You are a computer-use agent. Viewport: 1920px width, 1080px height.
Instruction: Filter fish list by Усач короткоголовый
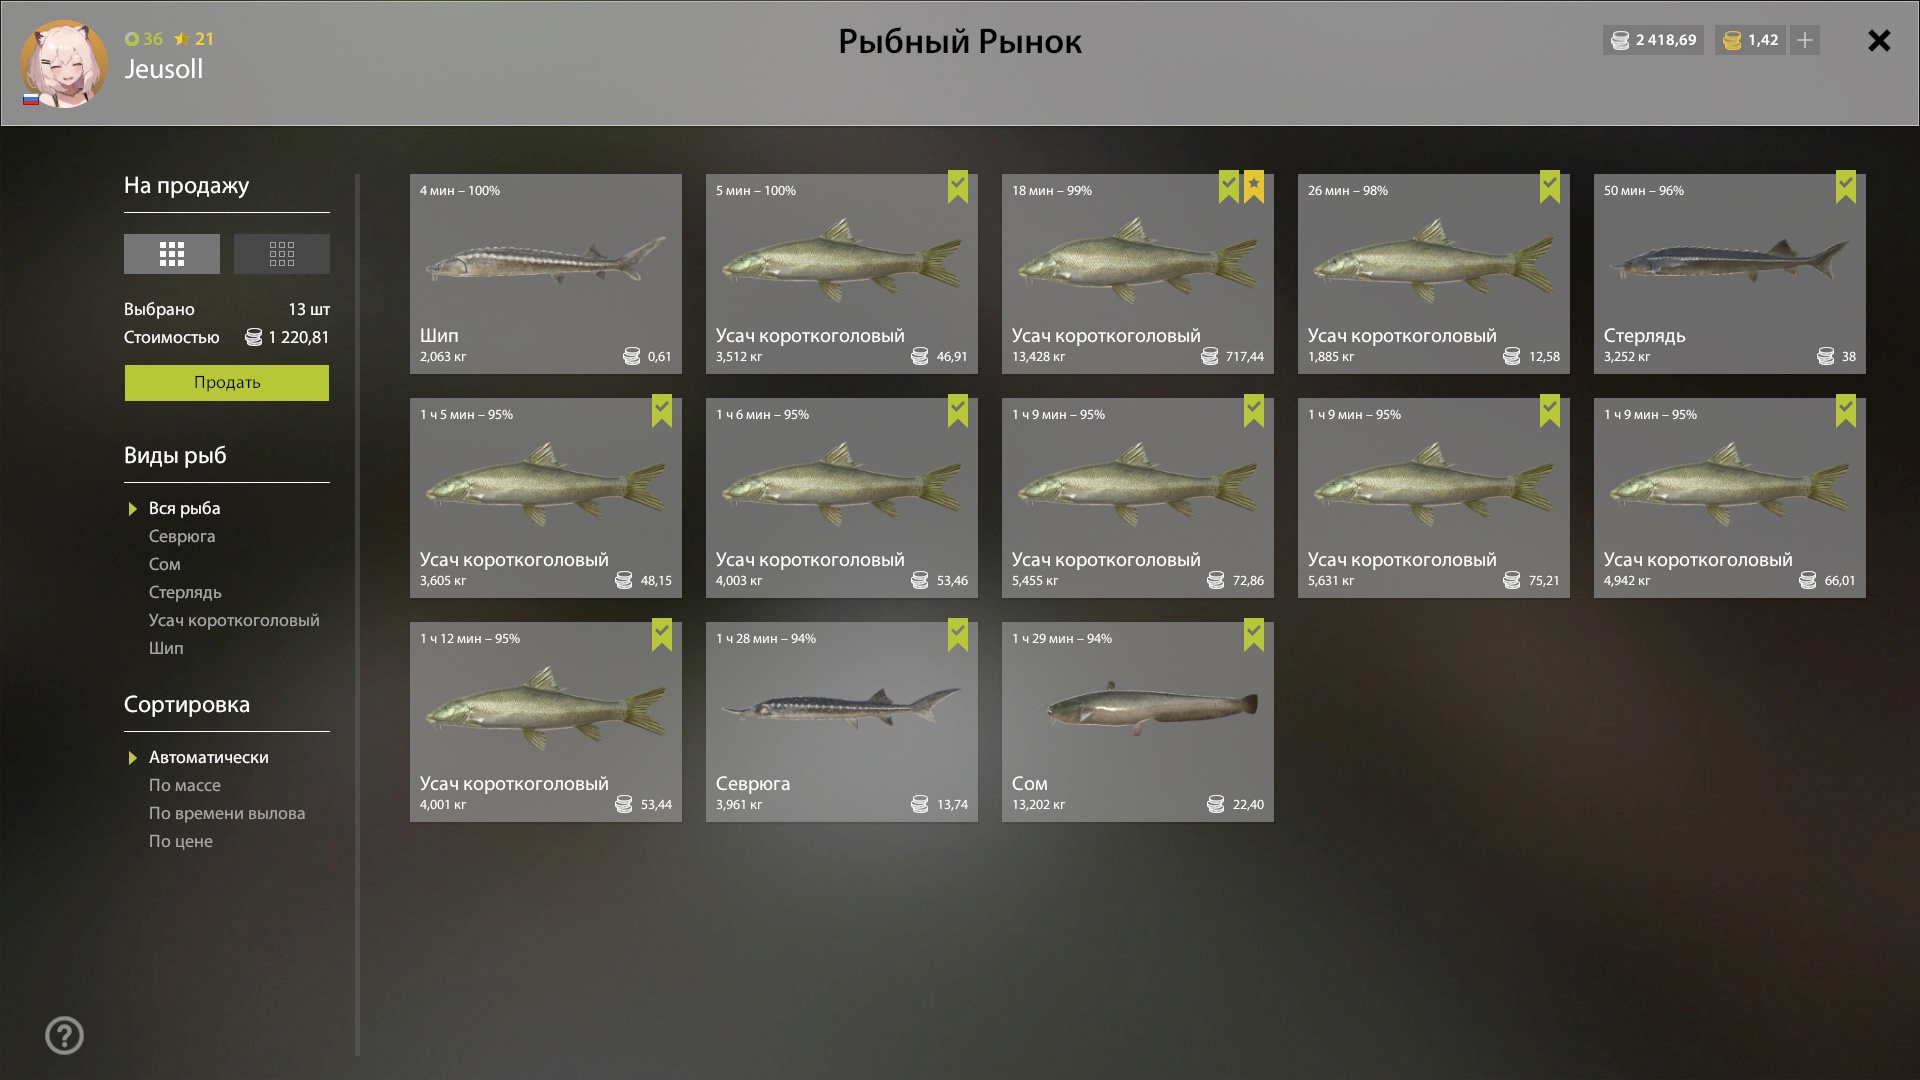[x=234, y=620]
